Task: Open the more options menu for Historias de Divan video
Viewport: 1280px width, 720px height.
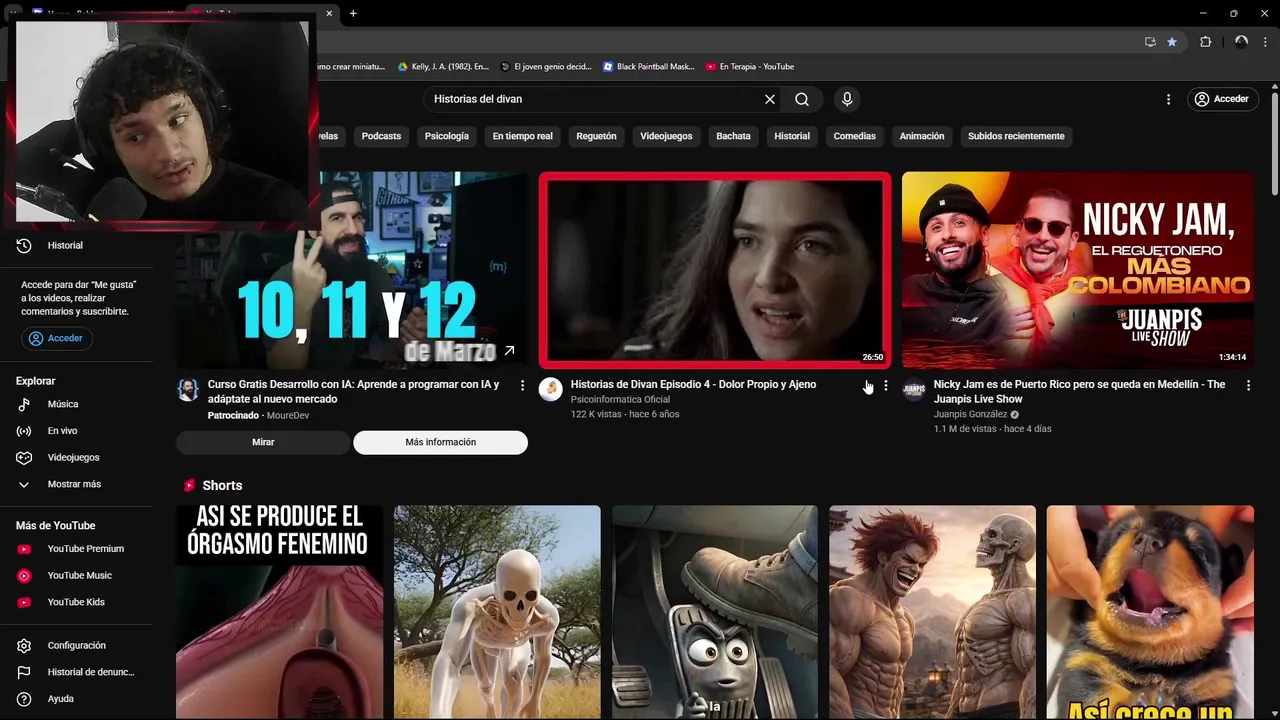Action: [x=885, y=385]
